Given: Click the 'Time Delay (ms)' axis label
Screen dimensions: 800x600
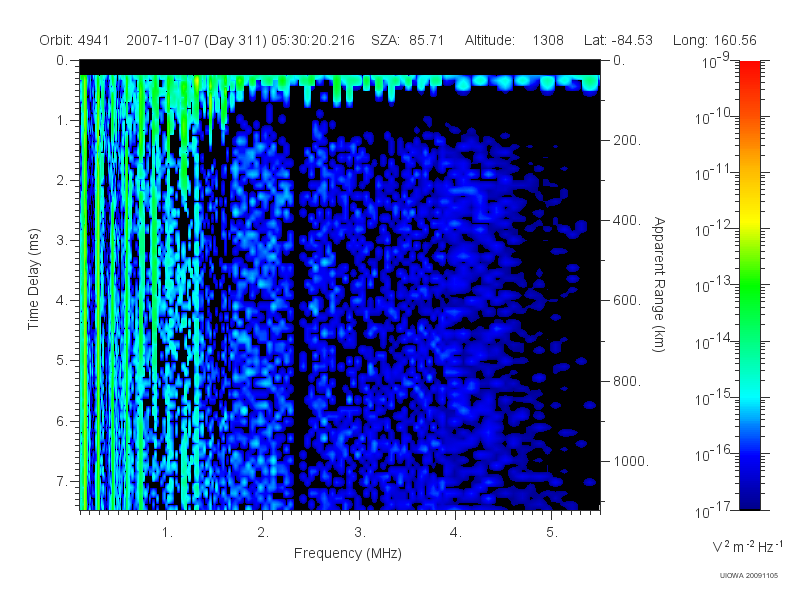Looking at the screenshot, I should (34, 279).
